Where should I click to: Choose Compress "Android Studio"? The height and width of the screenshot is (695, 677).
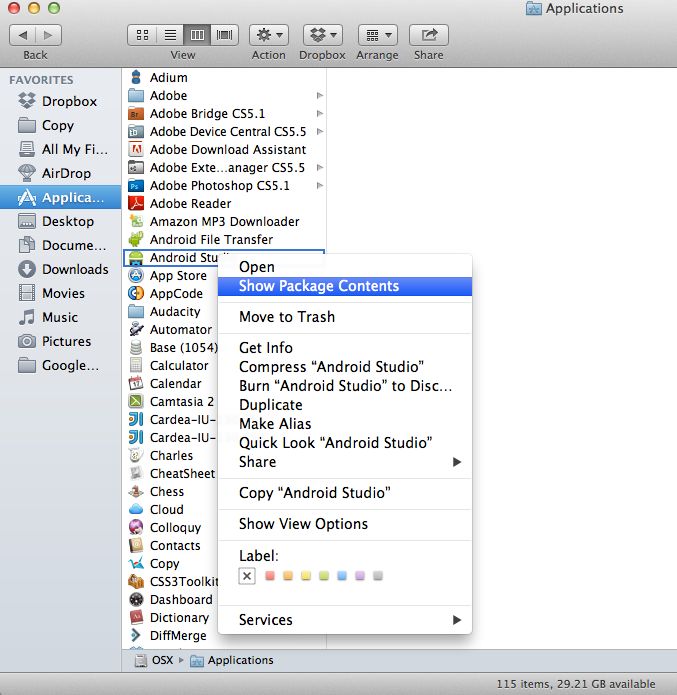345,367
